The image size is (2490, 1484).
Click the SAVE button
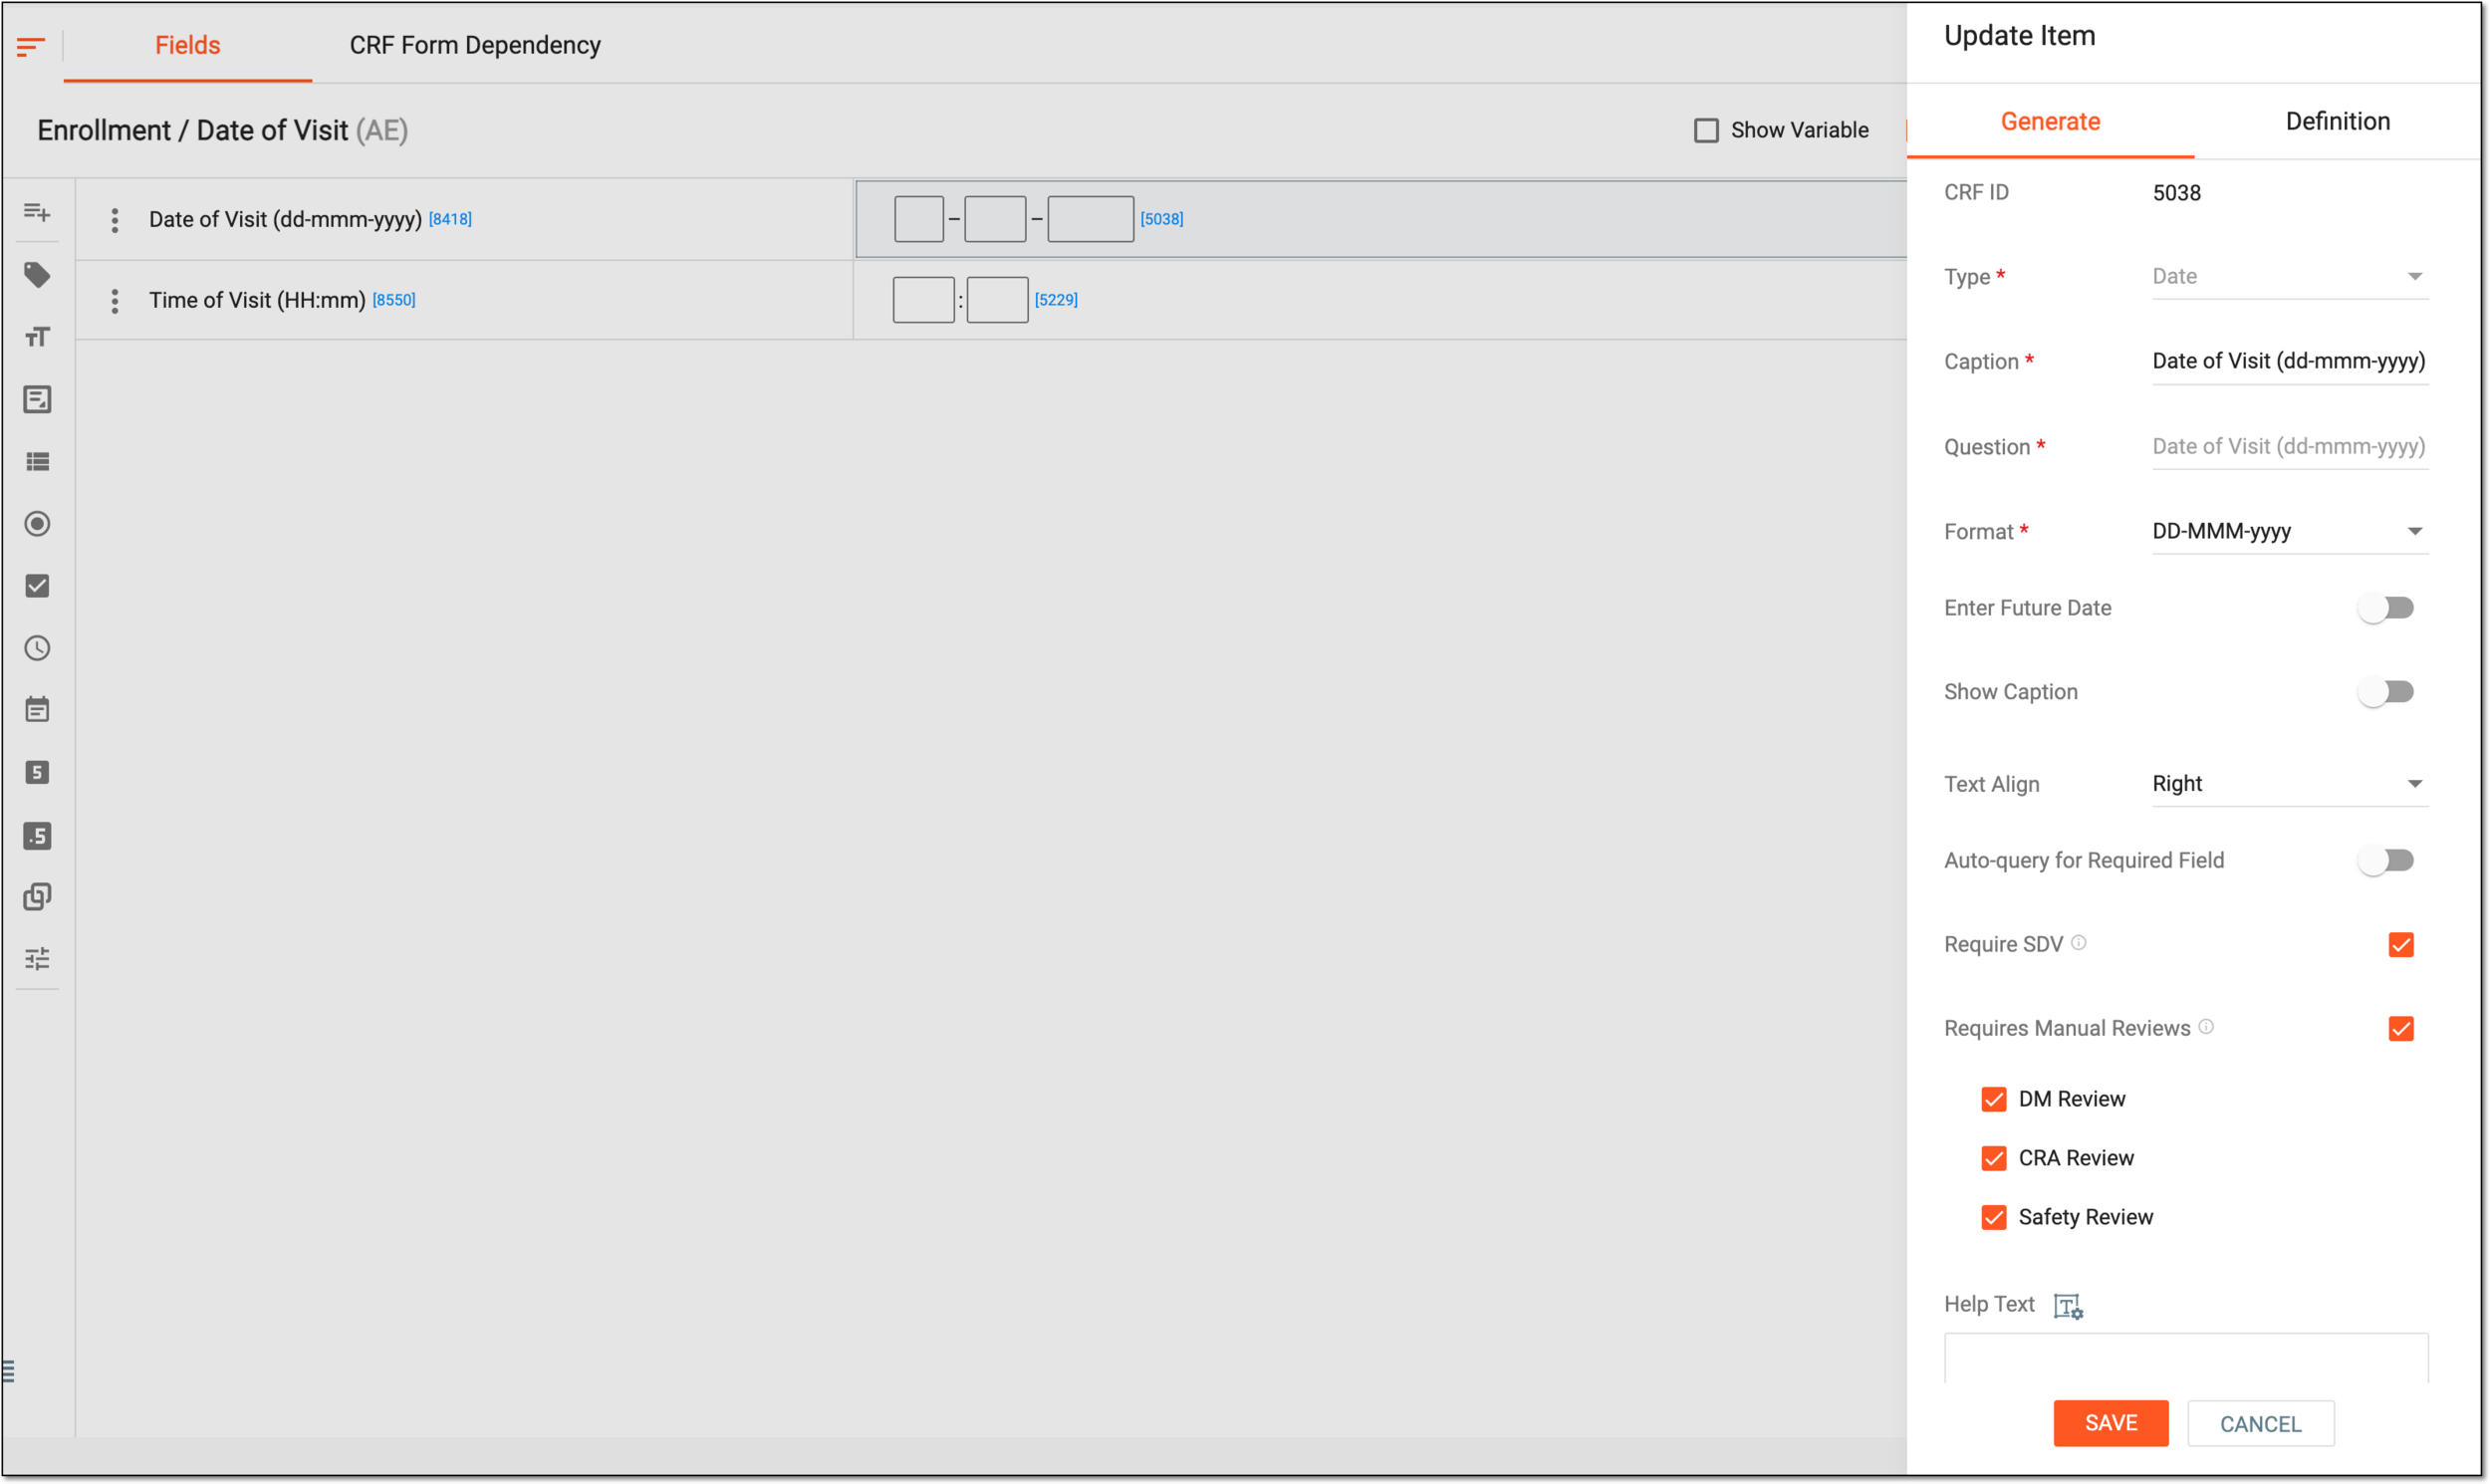2111,1424
